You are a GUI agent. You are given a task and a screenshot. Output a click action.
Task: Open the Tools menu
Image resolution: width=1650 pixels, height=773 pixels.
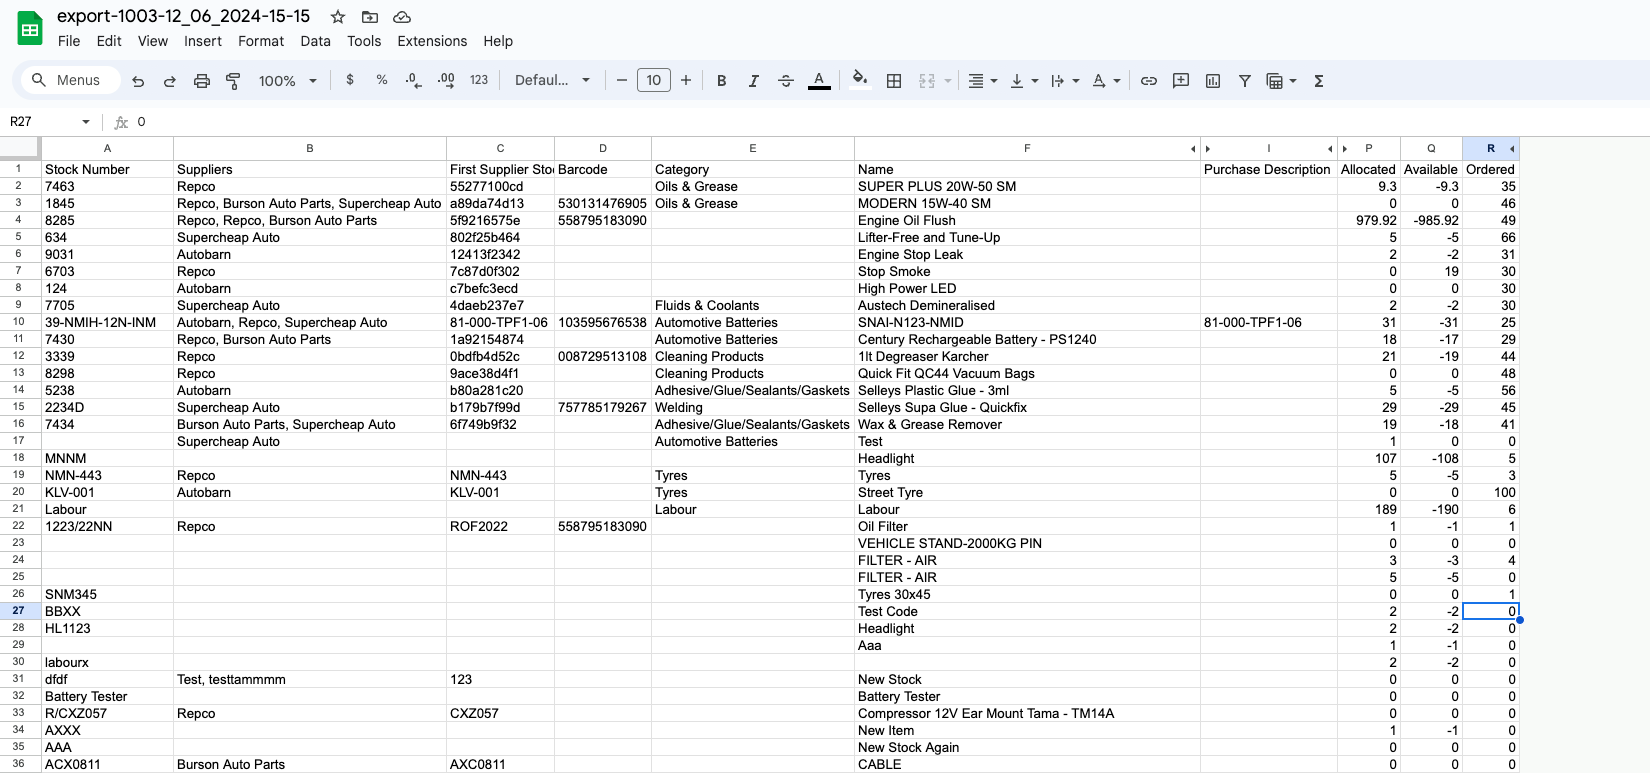[364, 41]
